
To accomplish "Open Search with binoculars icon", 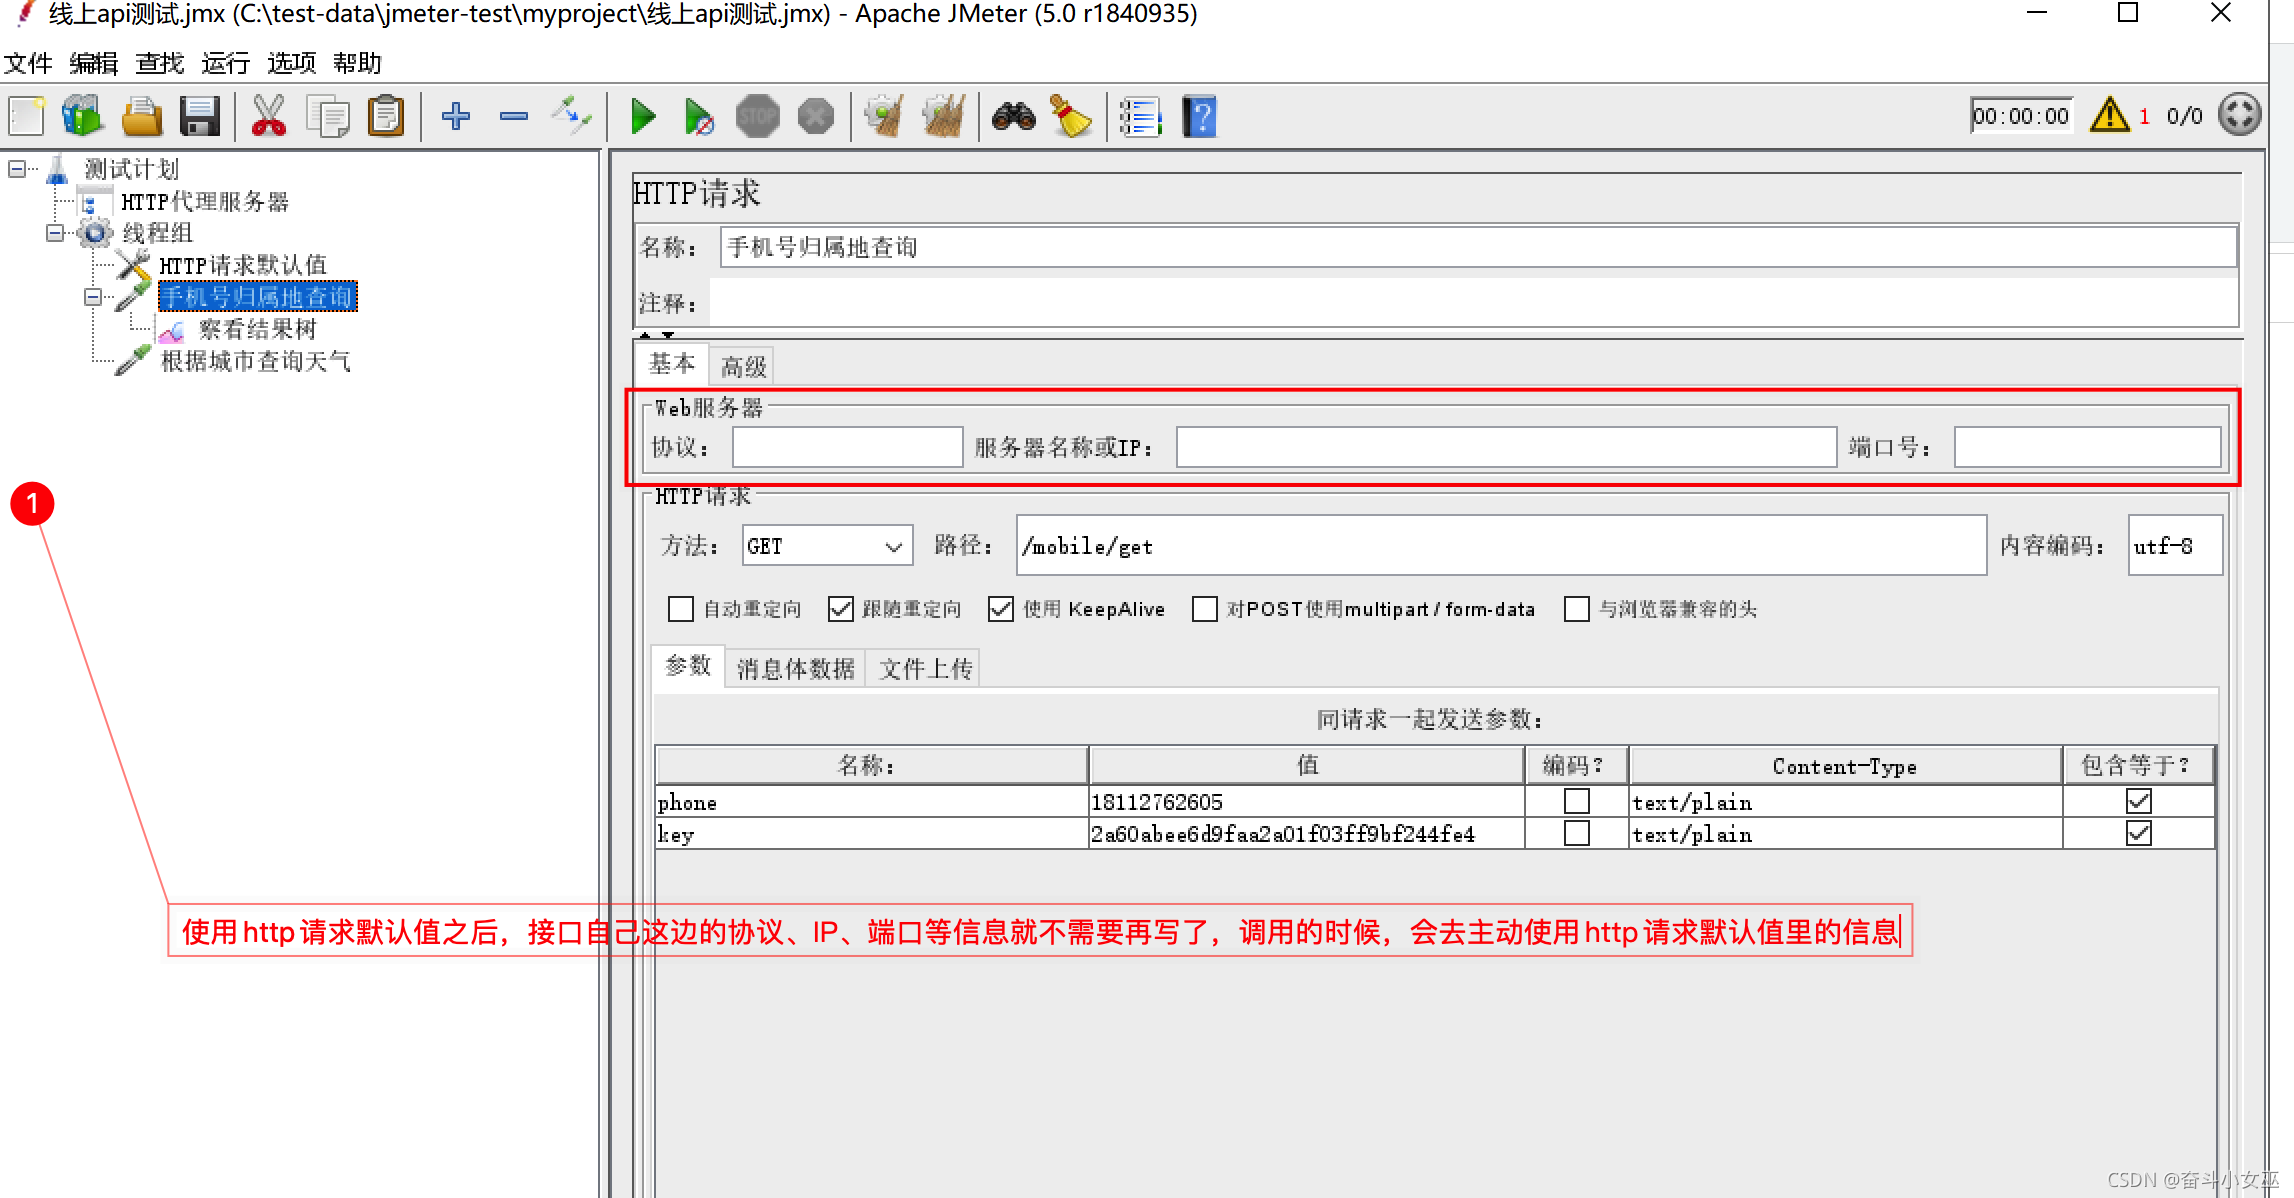I will coord(1013,116).
